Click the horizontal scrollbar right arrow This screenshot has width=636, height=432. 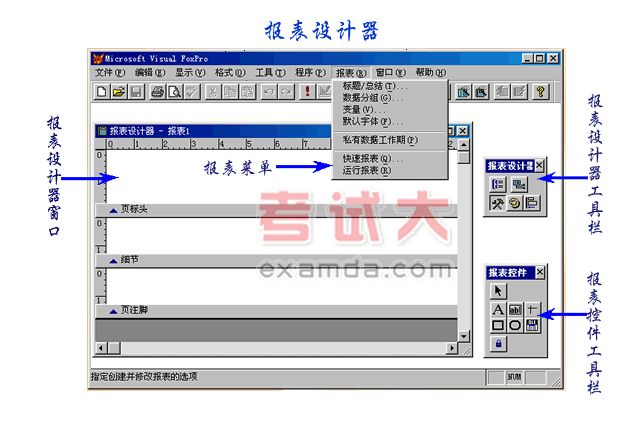[x=451, y=348]
